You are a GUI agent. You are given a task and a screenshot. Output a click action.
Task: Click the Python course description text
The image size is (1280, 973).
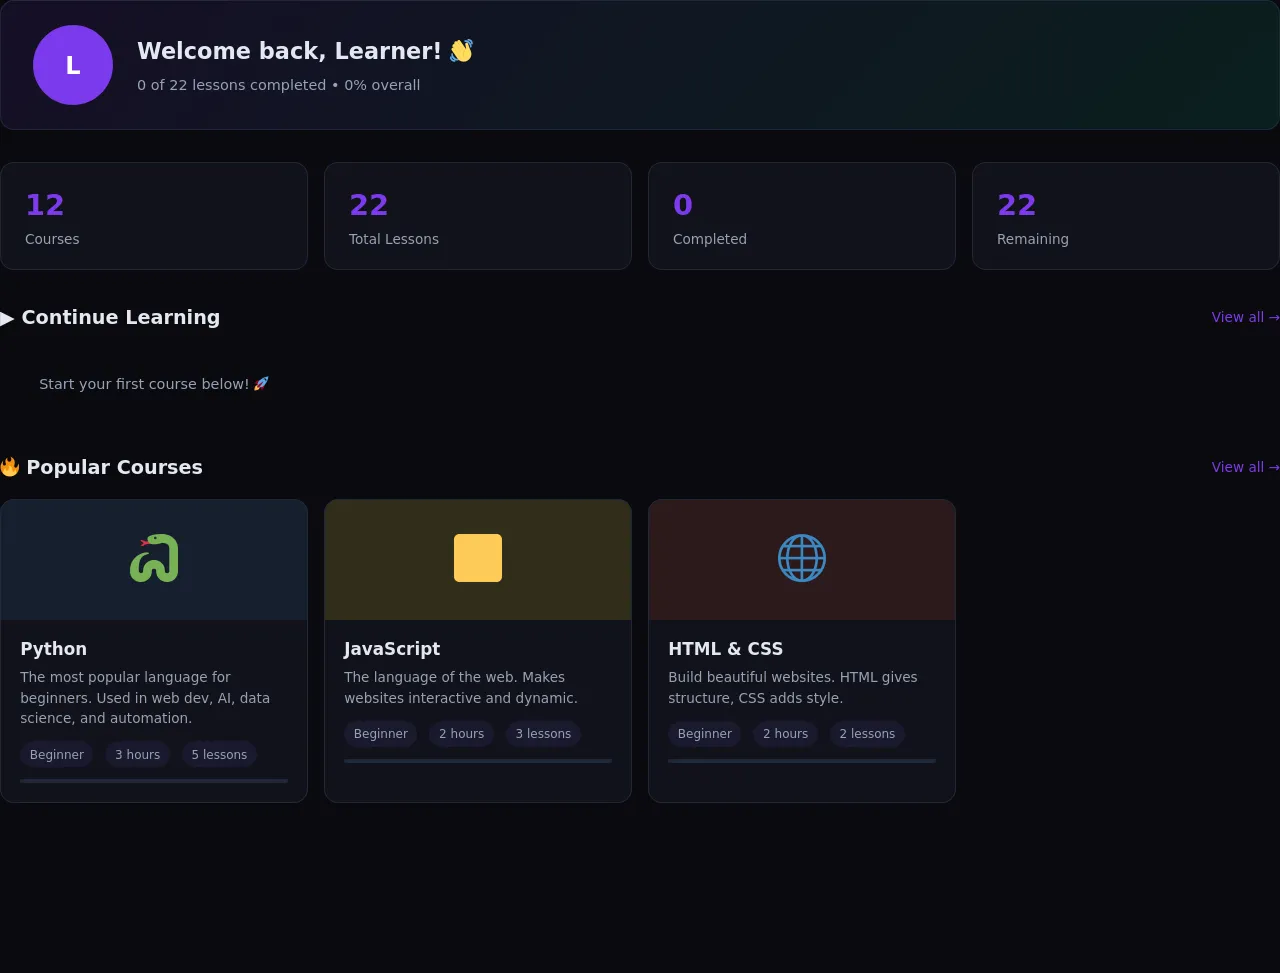(x=146, y=698)
